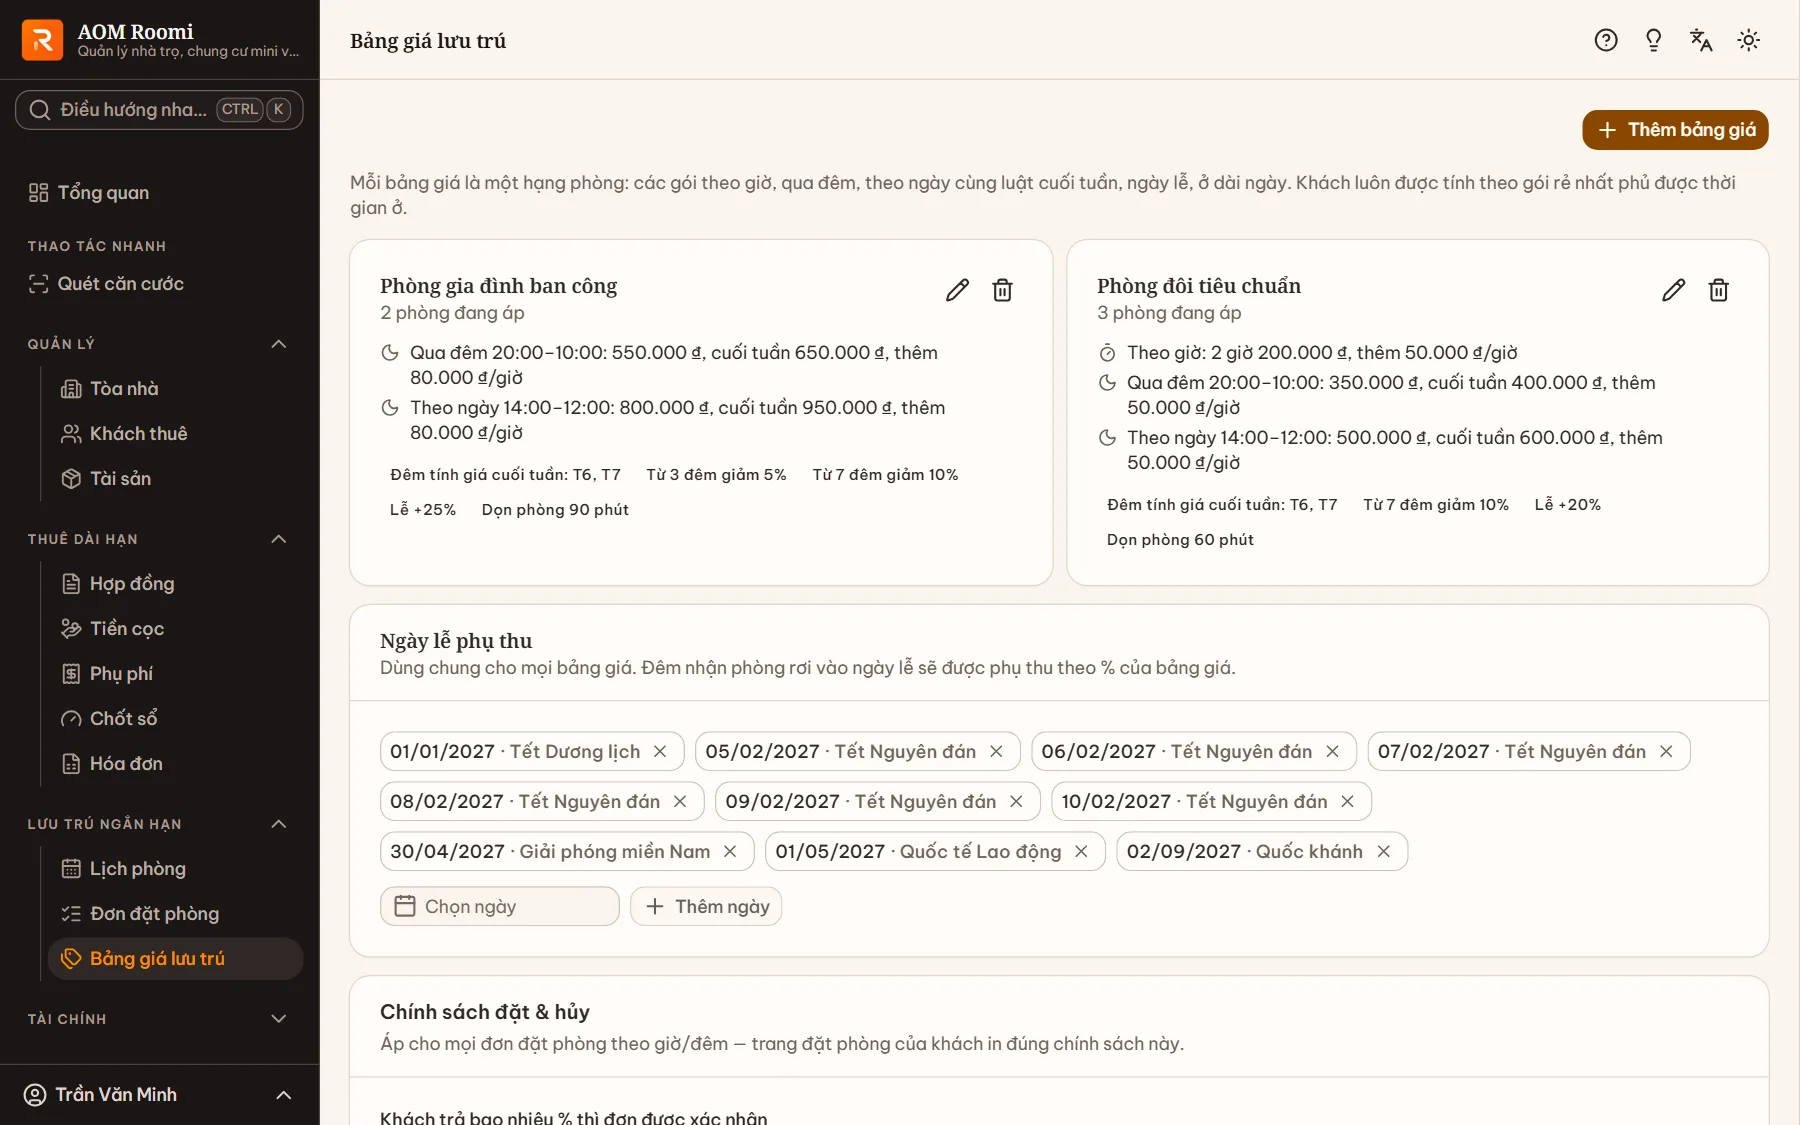Edit the Phòng gia đình ban công price list
The width and height of the screenshot is (1800, 1125).
pyautogui.click(x=957, y=290)
